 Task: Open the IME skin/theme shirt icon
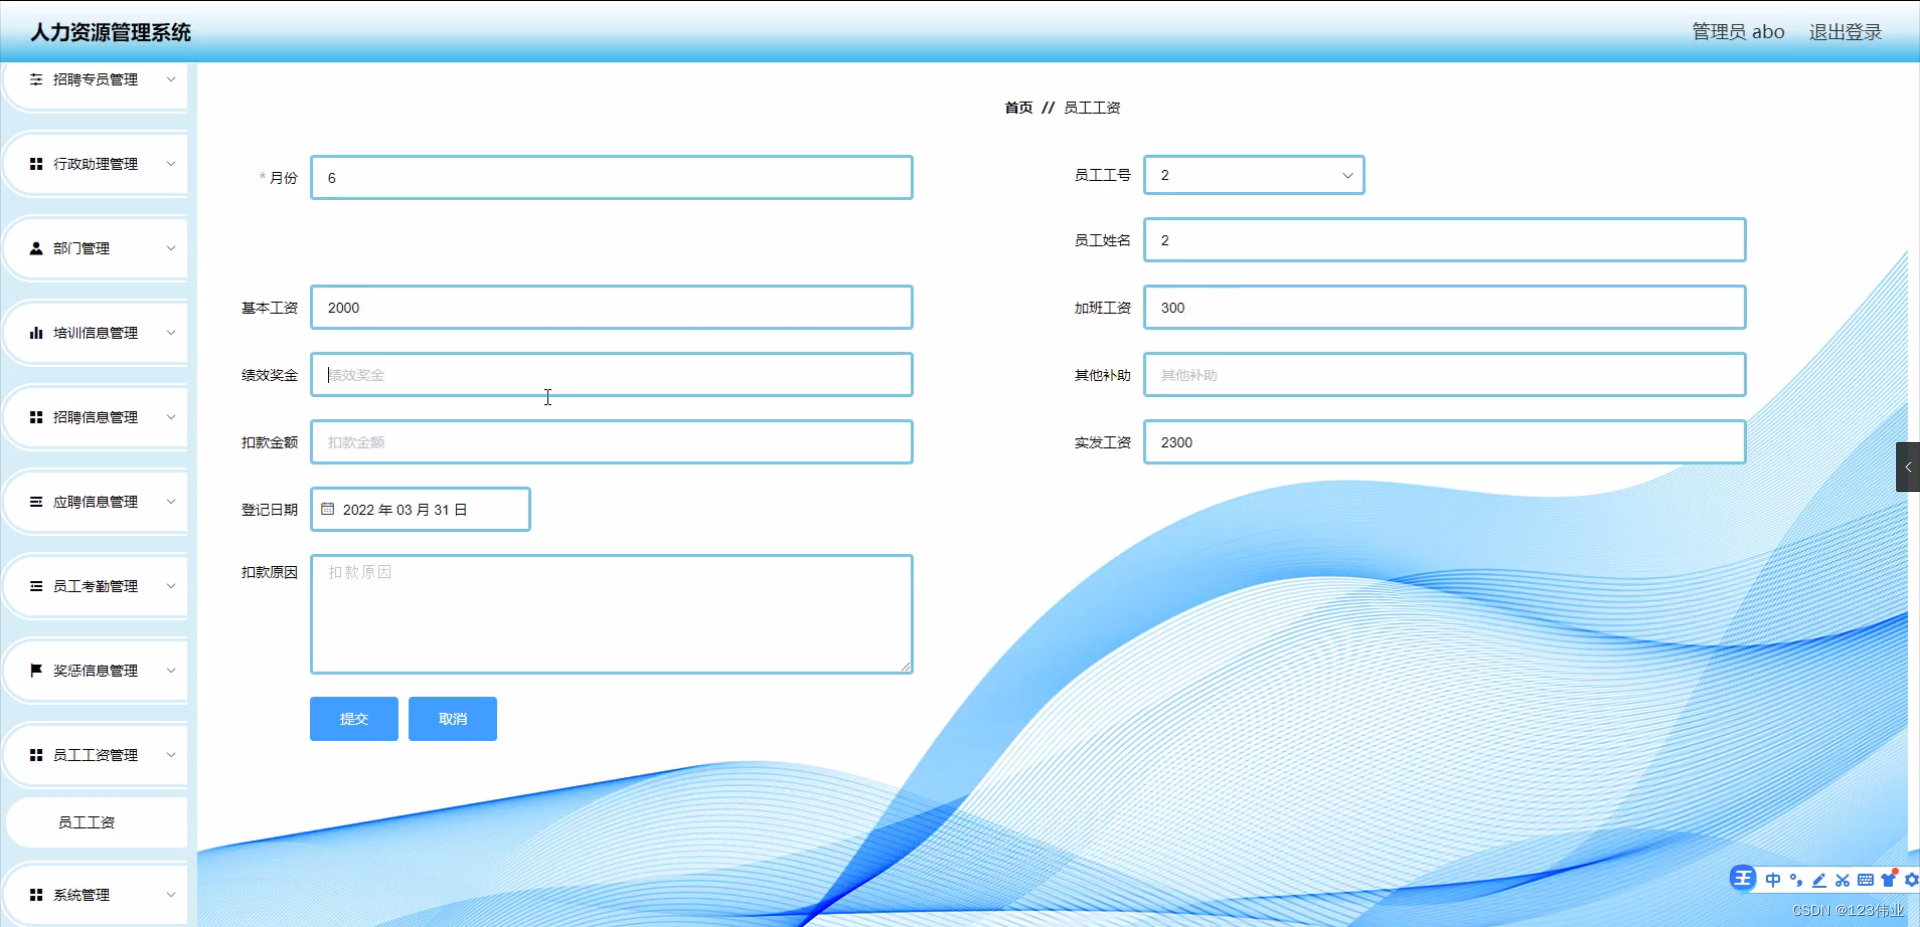pos(1888,878)
